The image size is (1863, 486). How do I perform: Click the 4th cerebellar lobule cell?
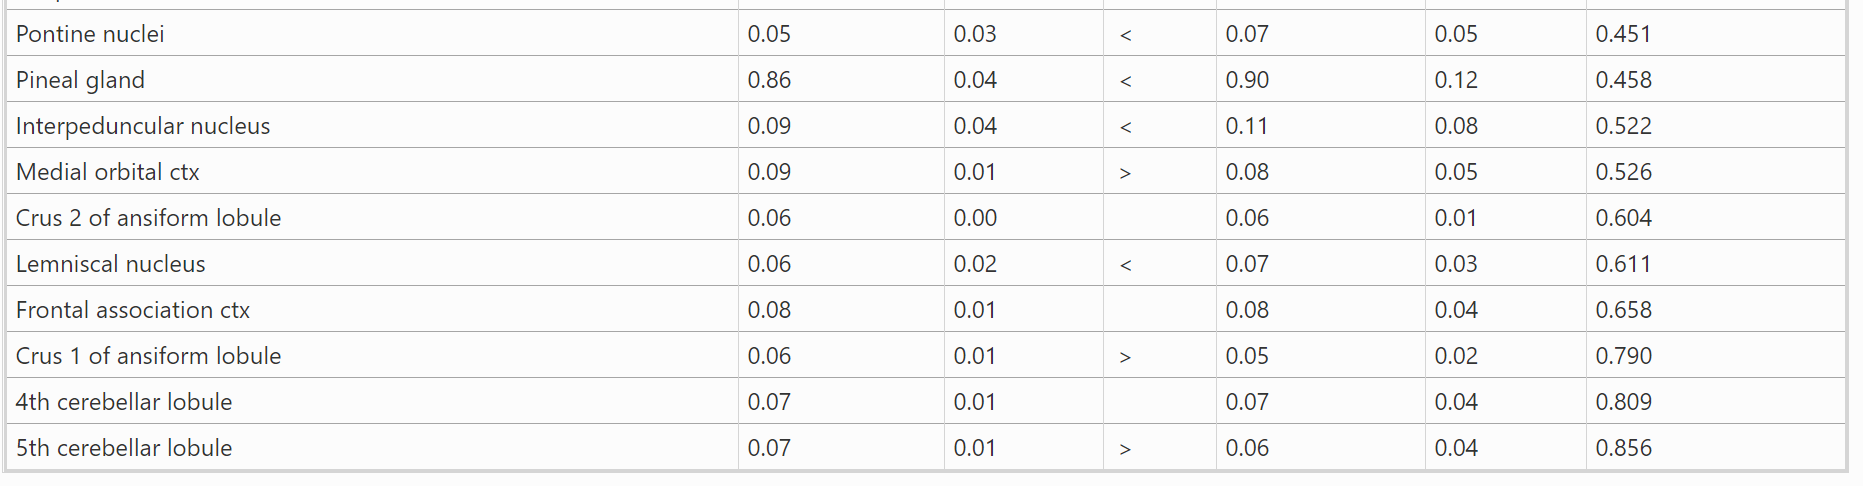[124, 402]
